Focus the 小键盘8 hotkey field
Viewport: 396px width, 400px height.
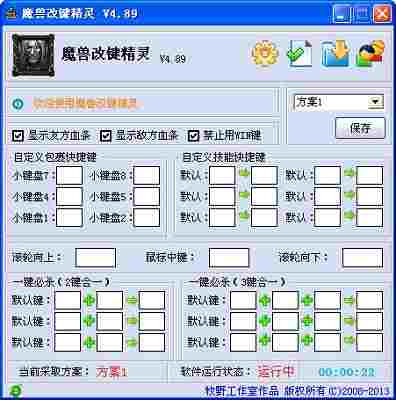[x=146, y=175]
